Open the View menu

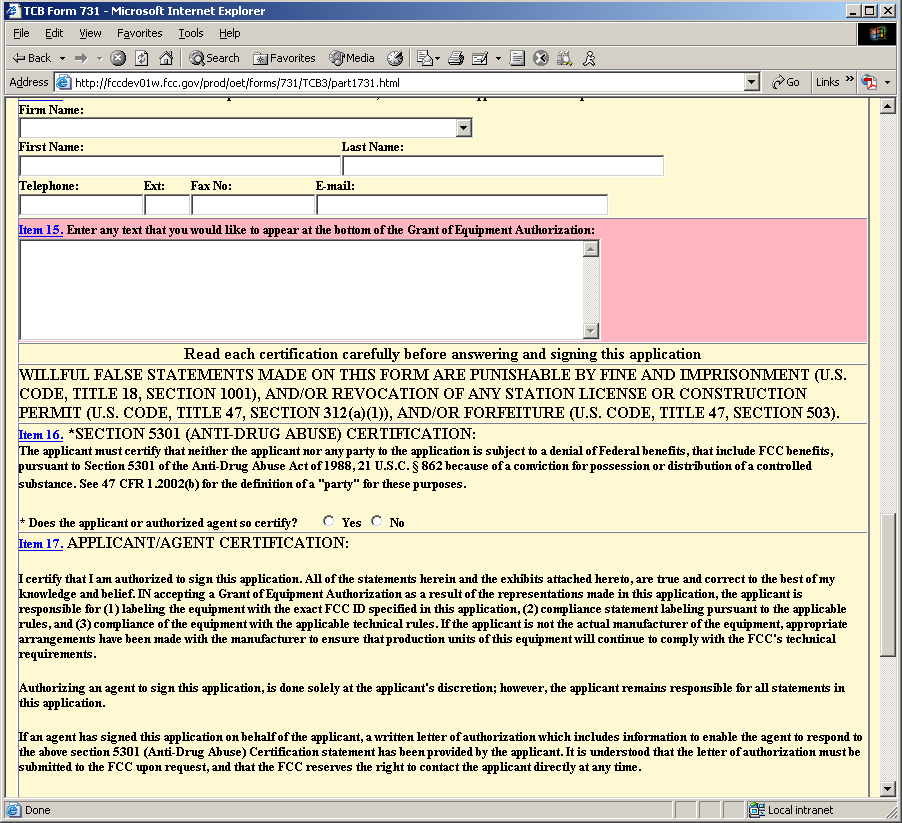[x=90, y=33]
